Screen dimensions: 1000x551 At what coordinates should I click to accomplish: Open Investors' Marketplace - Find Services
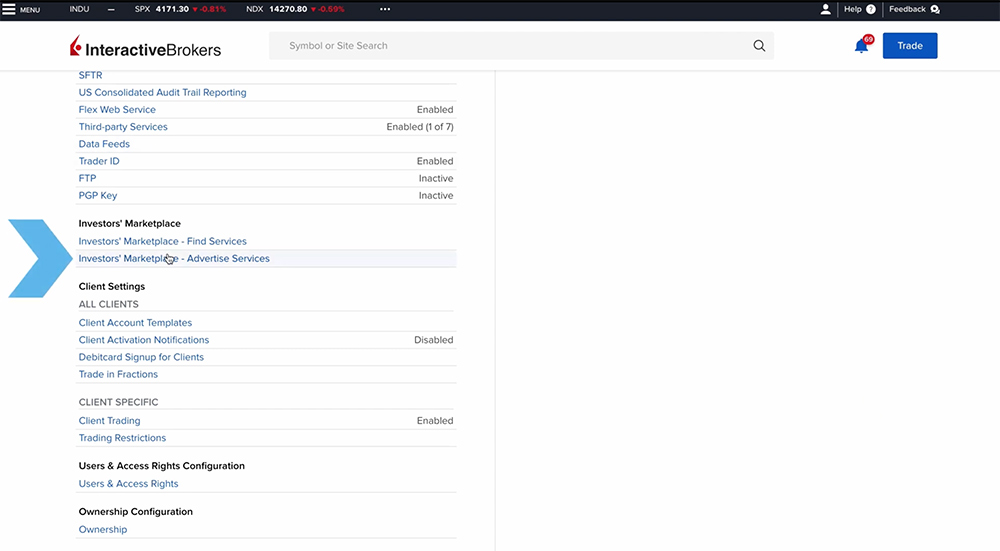(162, 241)
